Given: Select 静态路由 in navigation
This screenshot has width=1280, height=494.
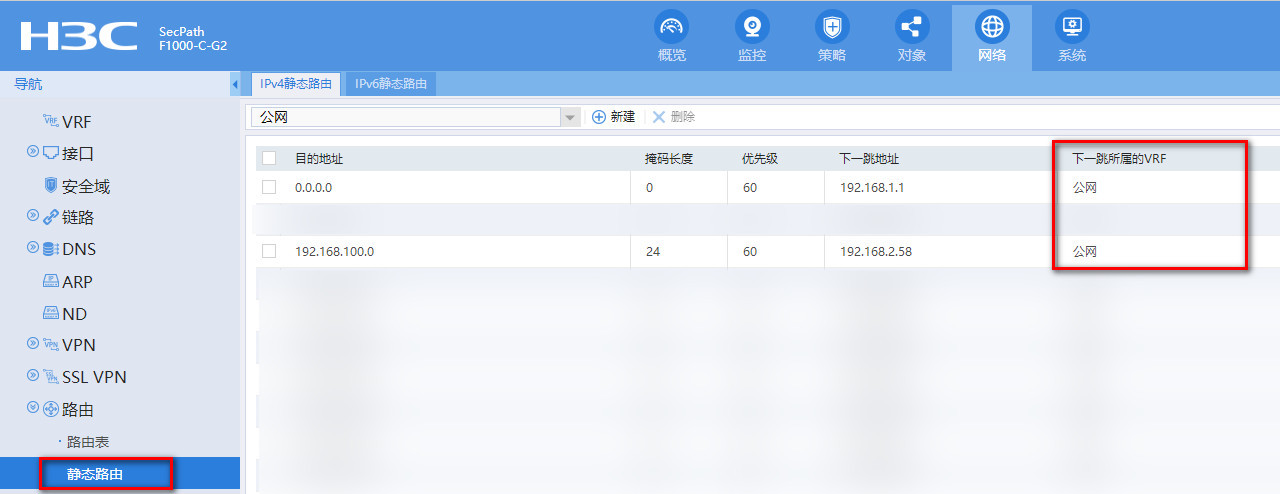Looking at the screenshot, I should coord(95,474).
